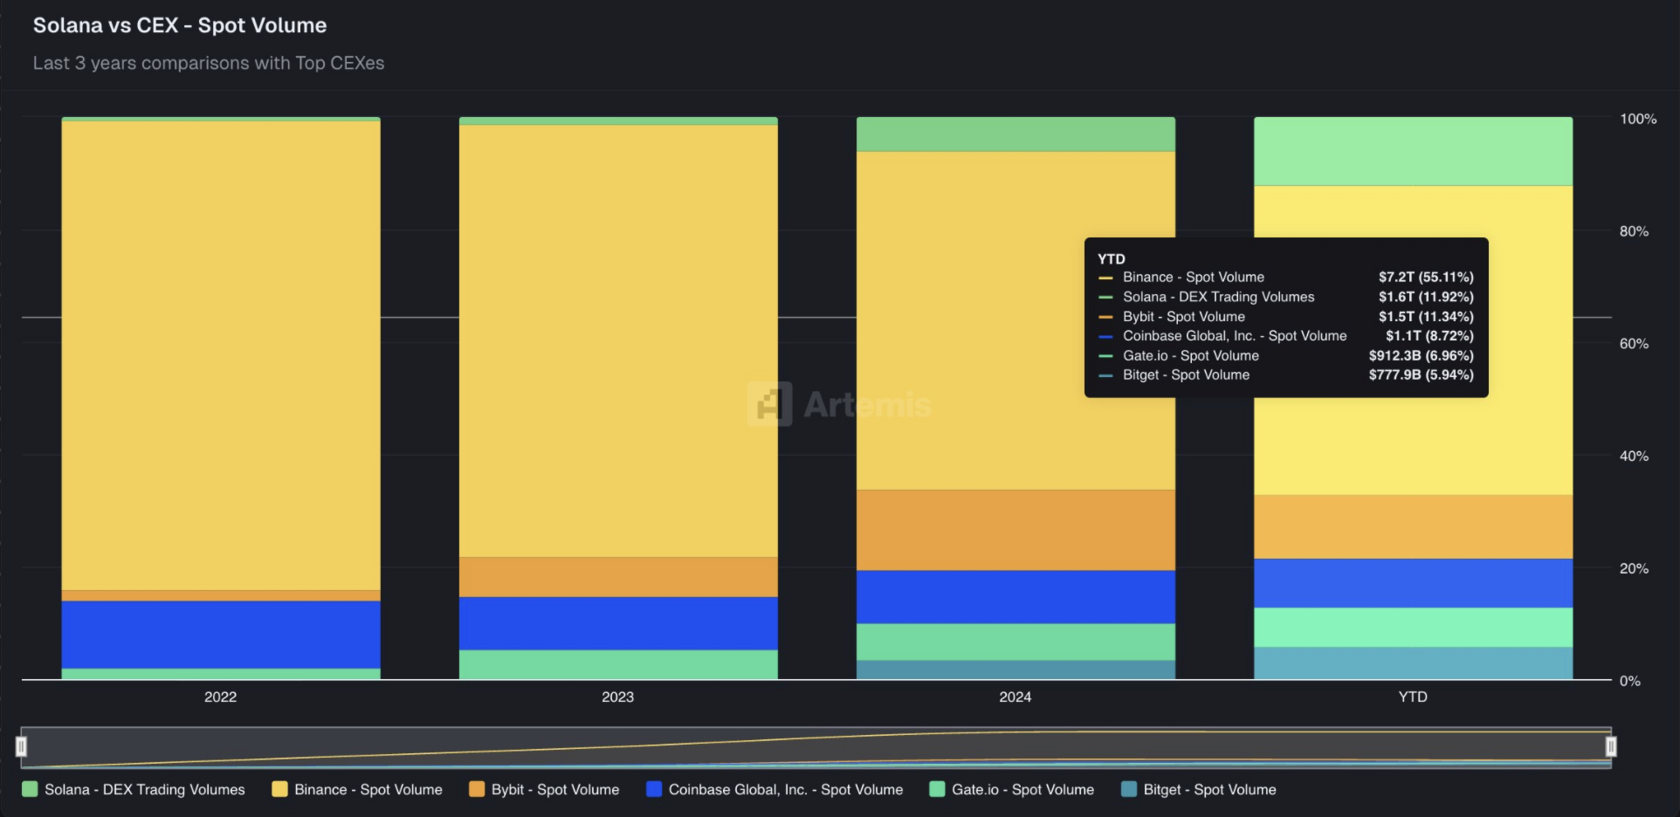Toggle Gate.io - Spot Volume legend swatch
Screen dimensions: 1680x817
click(x=937, y=789)
